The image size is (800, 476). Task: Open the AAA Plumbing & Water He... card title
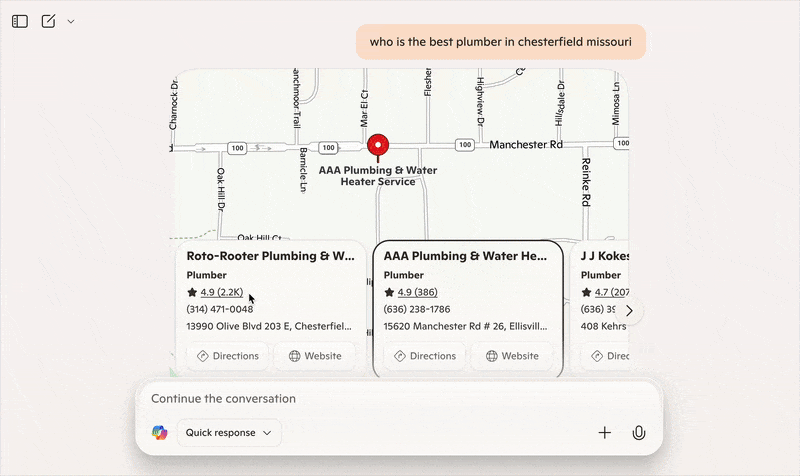coord(465,256)
